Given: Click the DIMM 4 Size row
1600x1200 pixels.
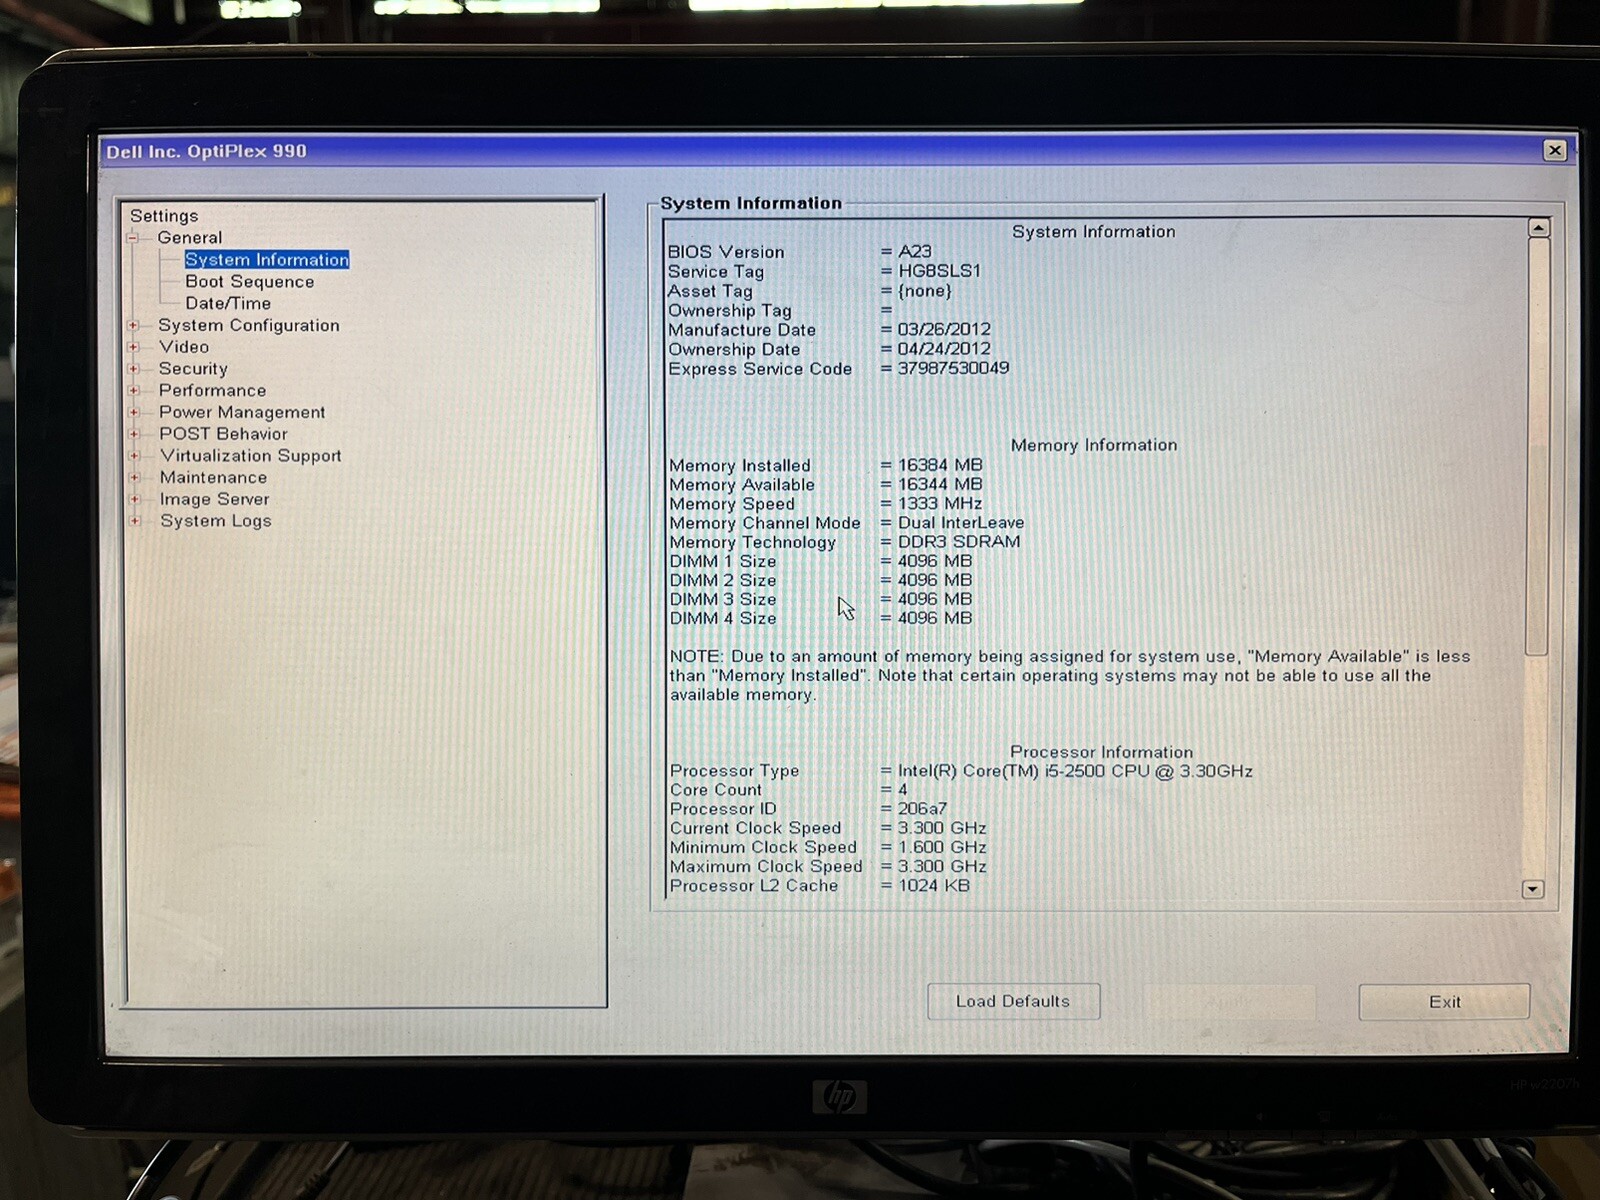Looking at the screenshot, I should point(821,618).
